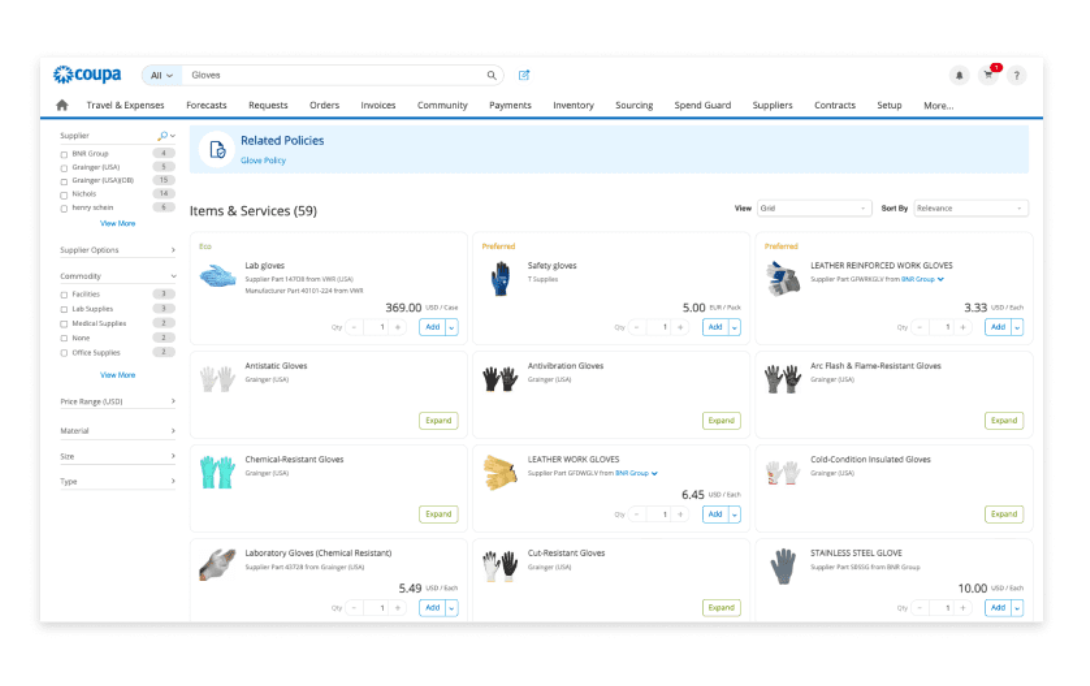Open the notifications bell

click(x=959, y=75)
